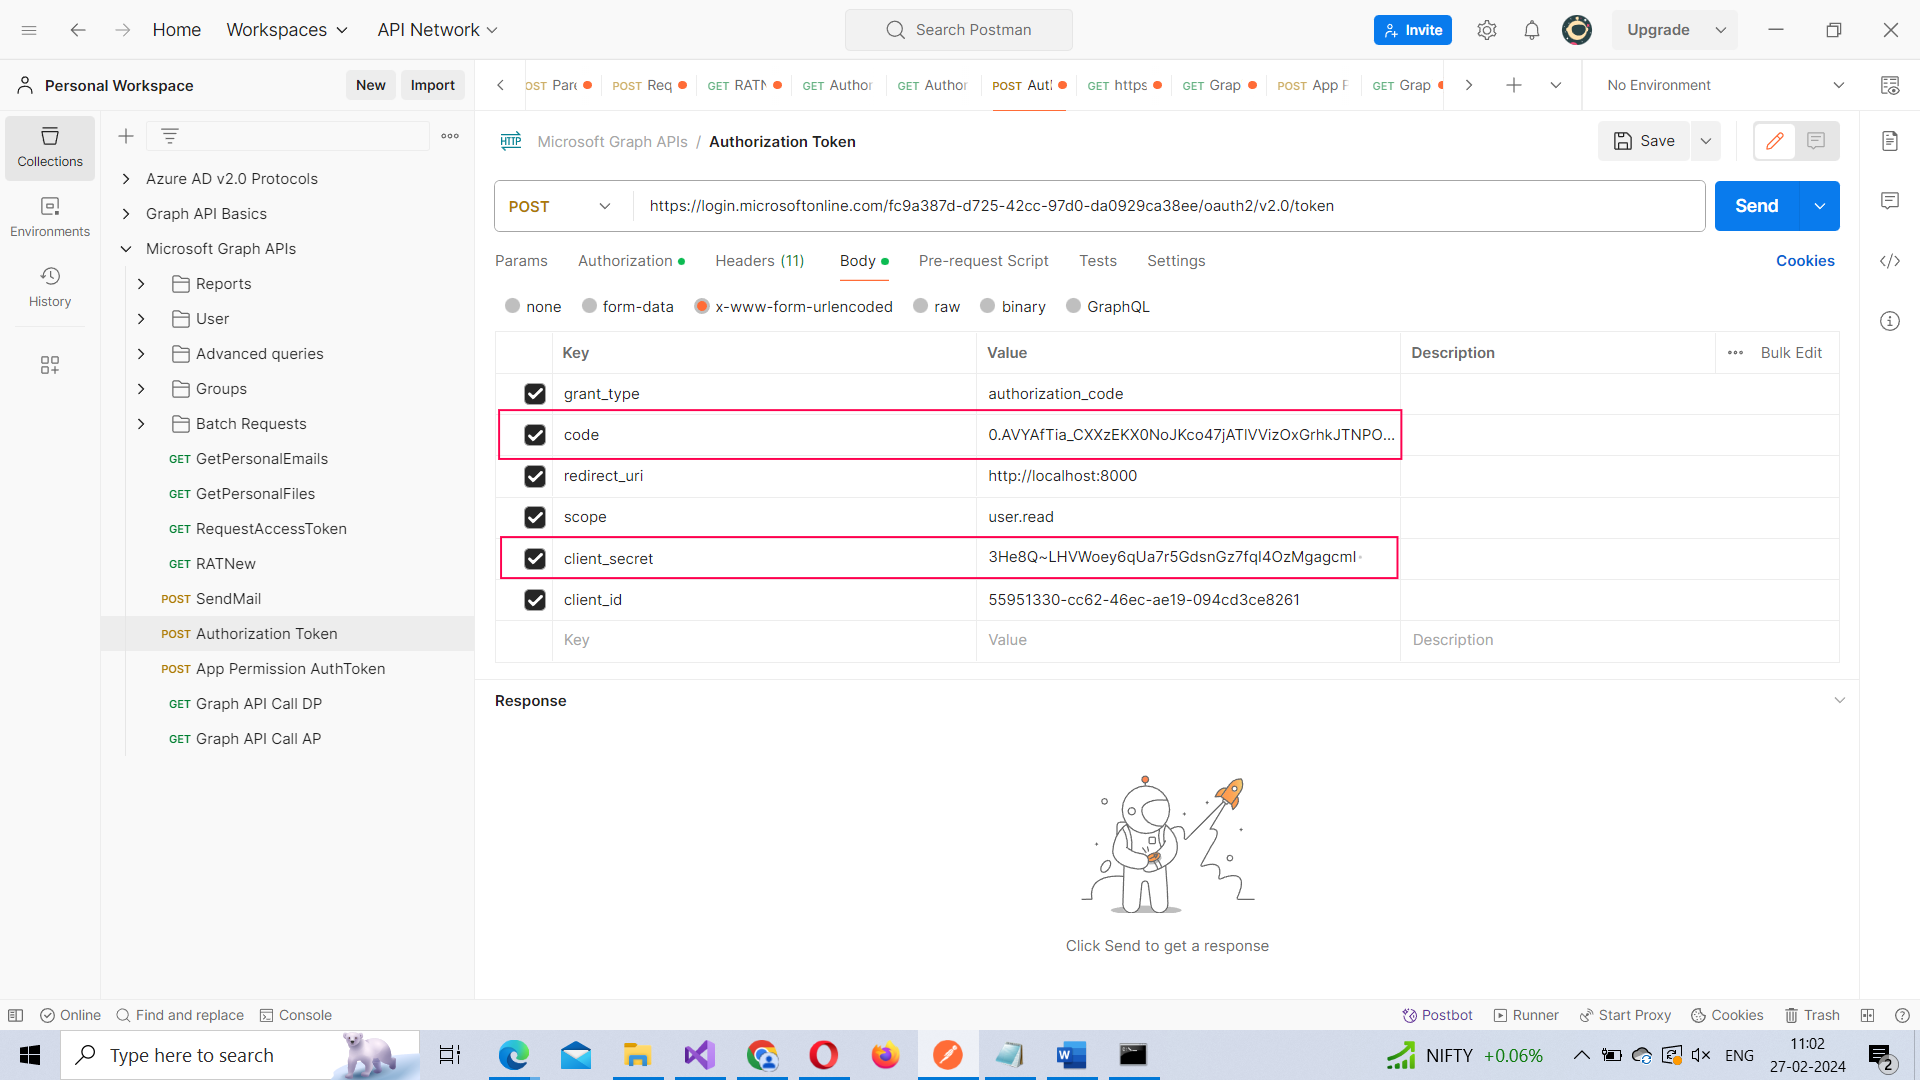
Task: Click the Save button
Action: coord(1645,141)
